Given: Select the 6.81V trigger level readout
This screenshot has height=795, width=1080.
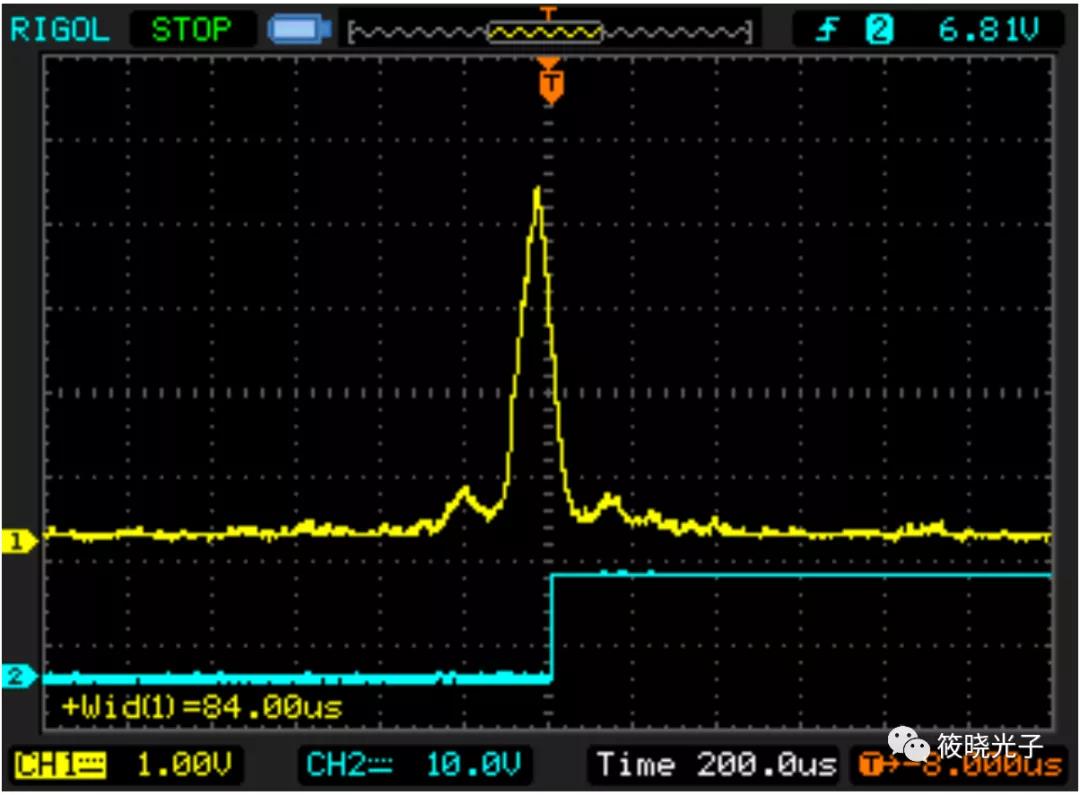Looking at the screenshot, I should pyautogui.click(x=986, y=30).
